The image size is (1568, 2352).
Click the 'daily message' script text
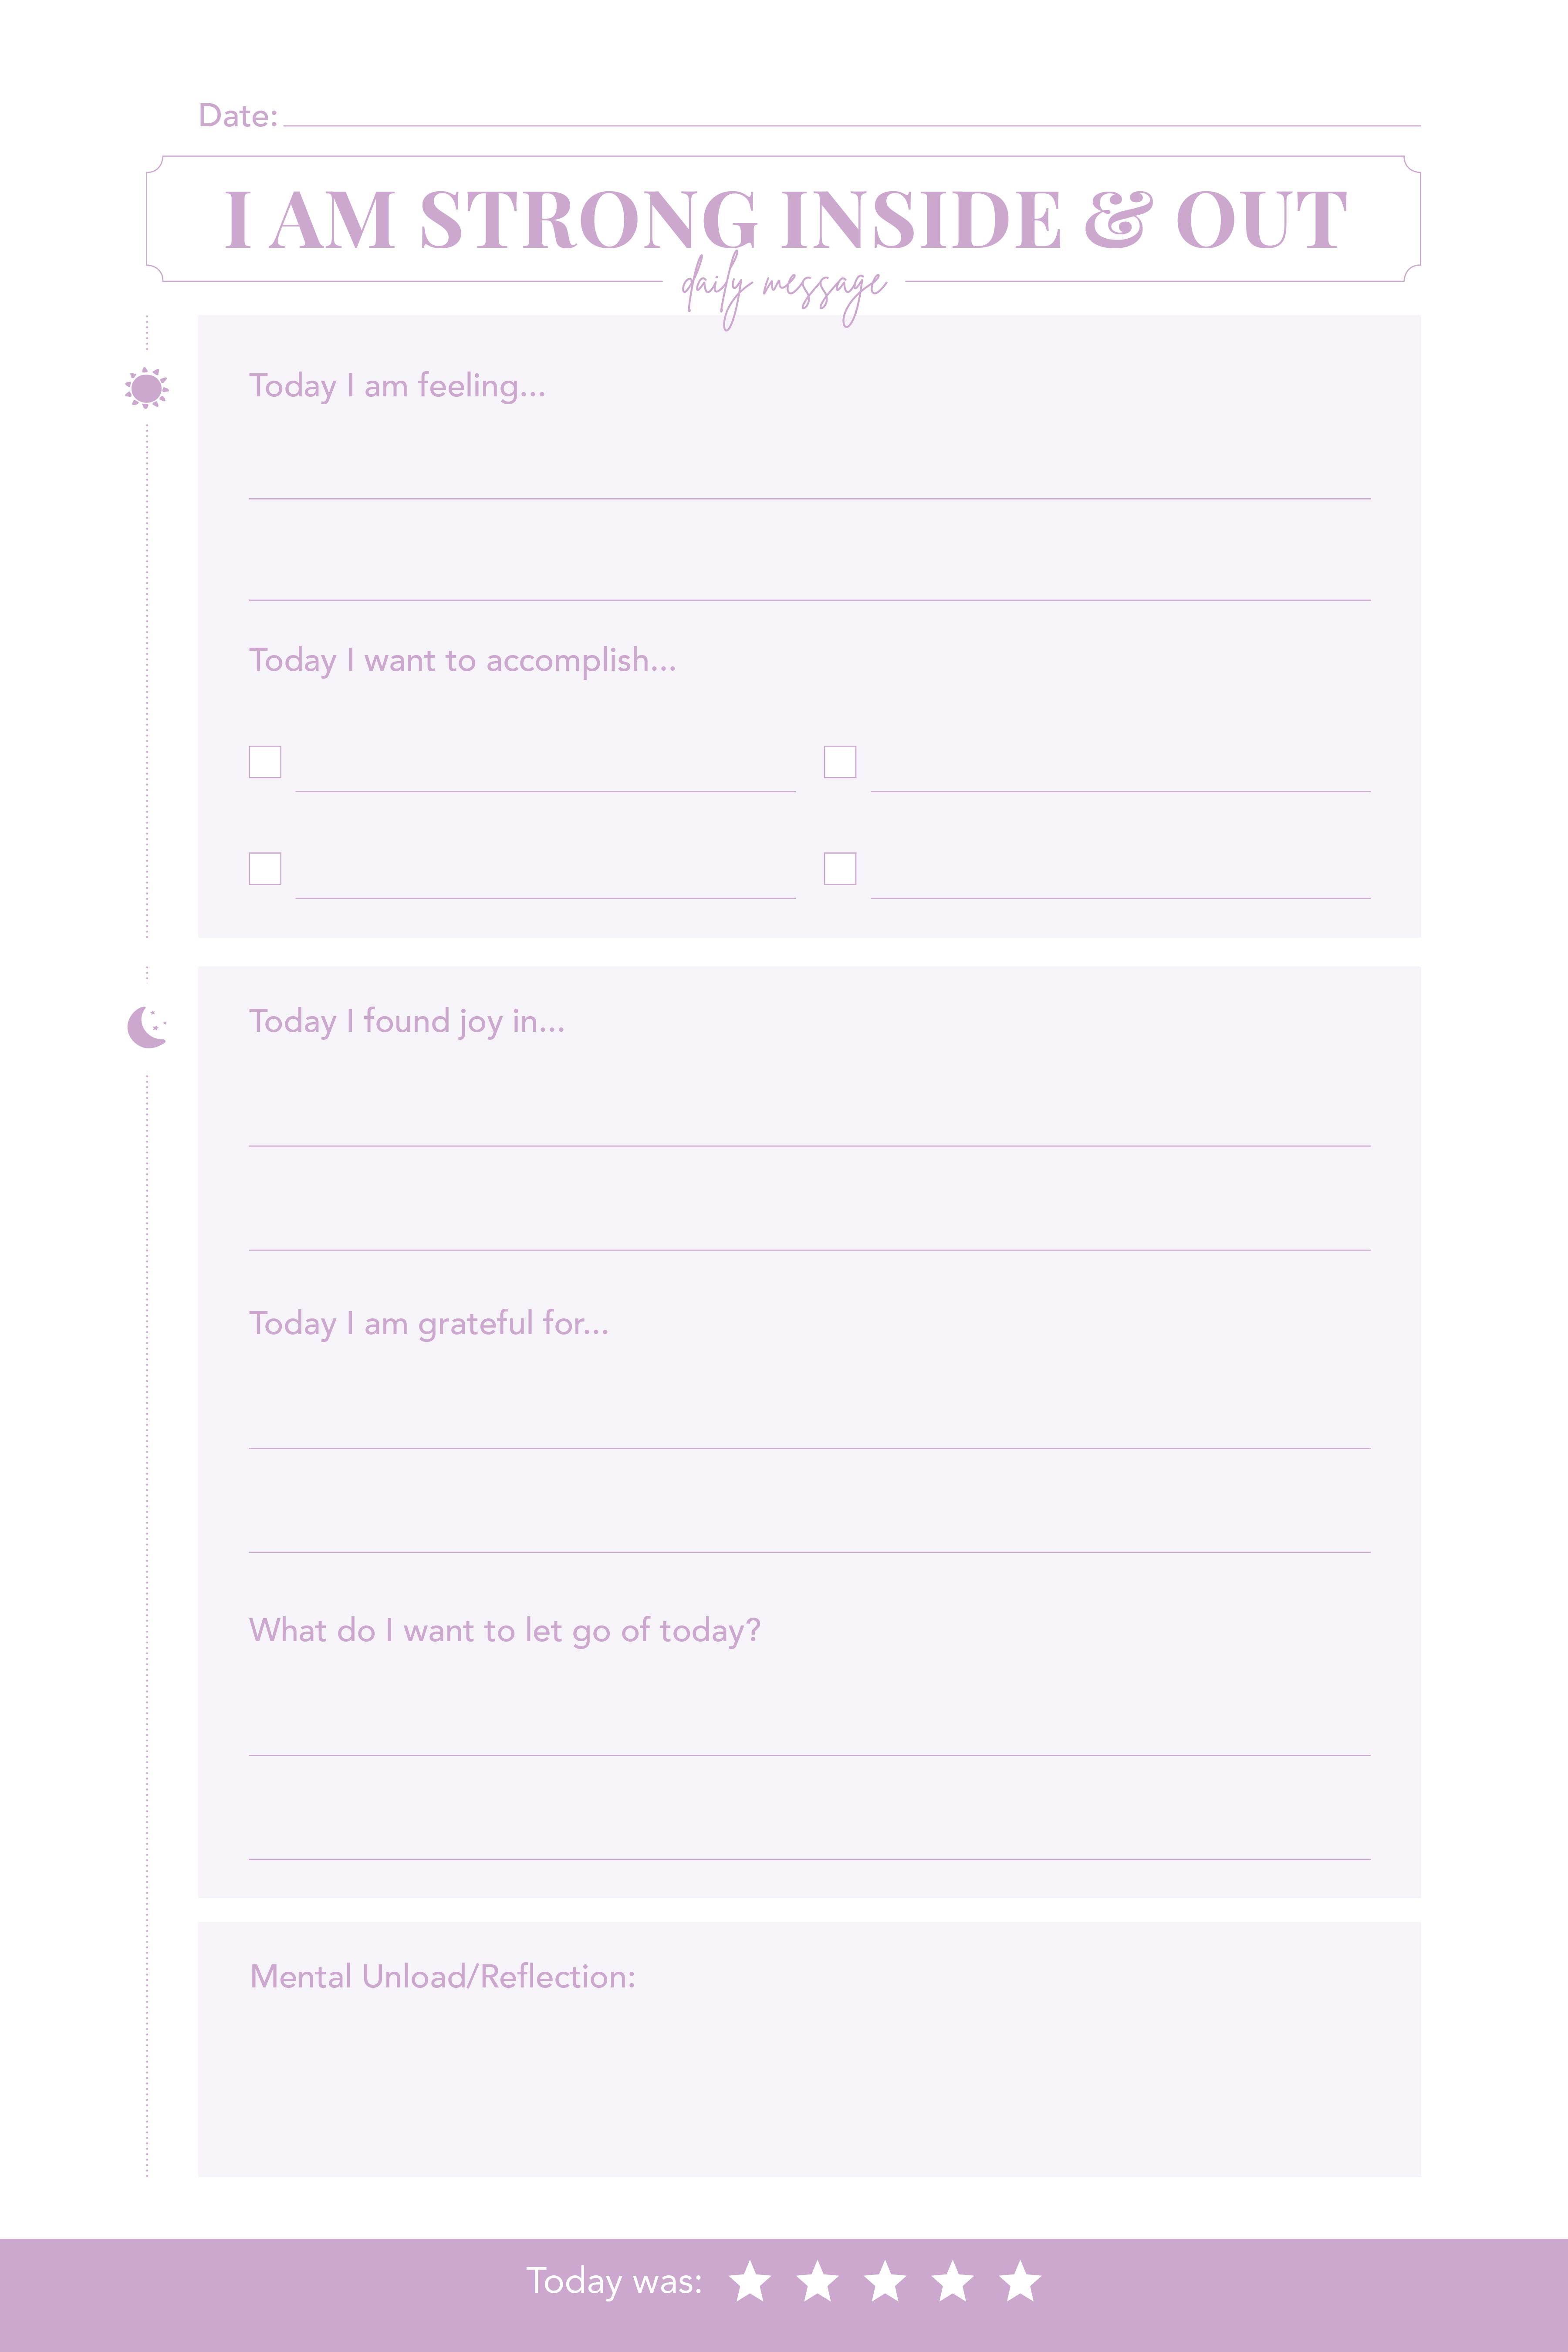(783, 288)
